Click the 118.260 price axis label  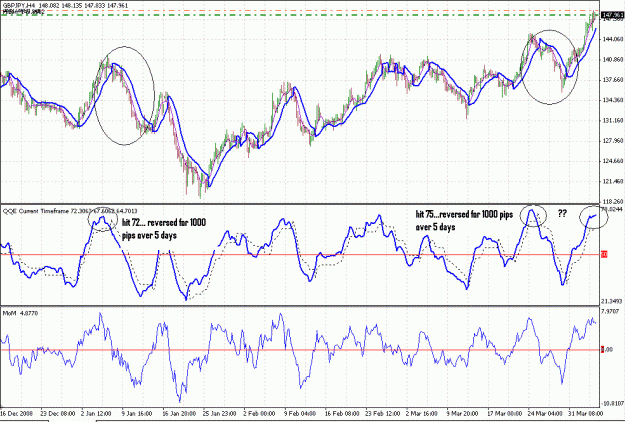[613, 202]
